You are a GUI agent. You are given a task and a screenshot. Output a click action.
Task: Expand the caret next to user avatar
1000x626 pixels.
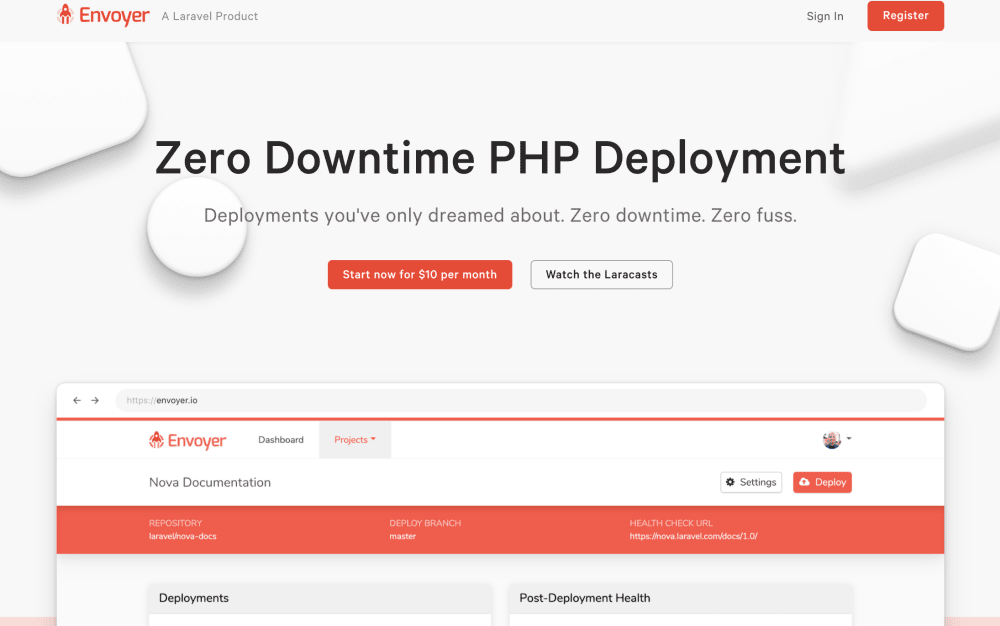(849, 439)
